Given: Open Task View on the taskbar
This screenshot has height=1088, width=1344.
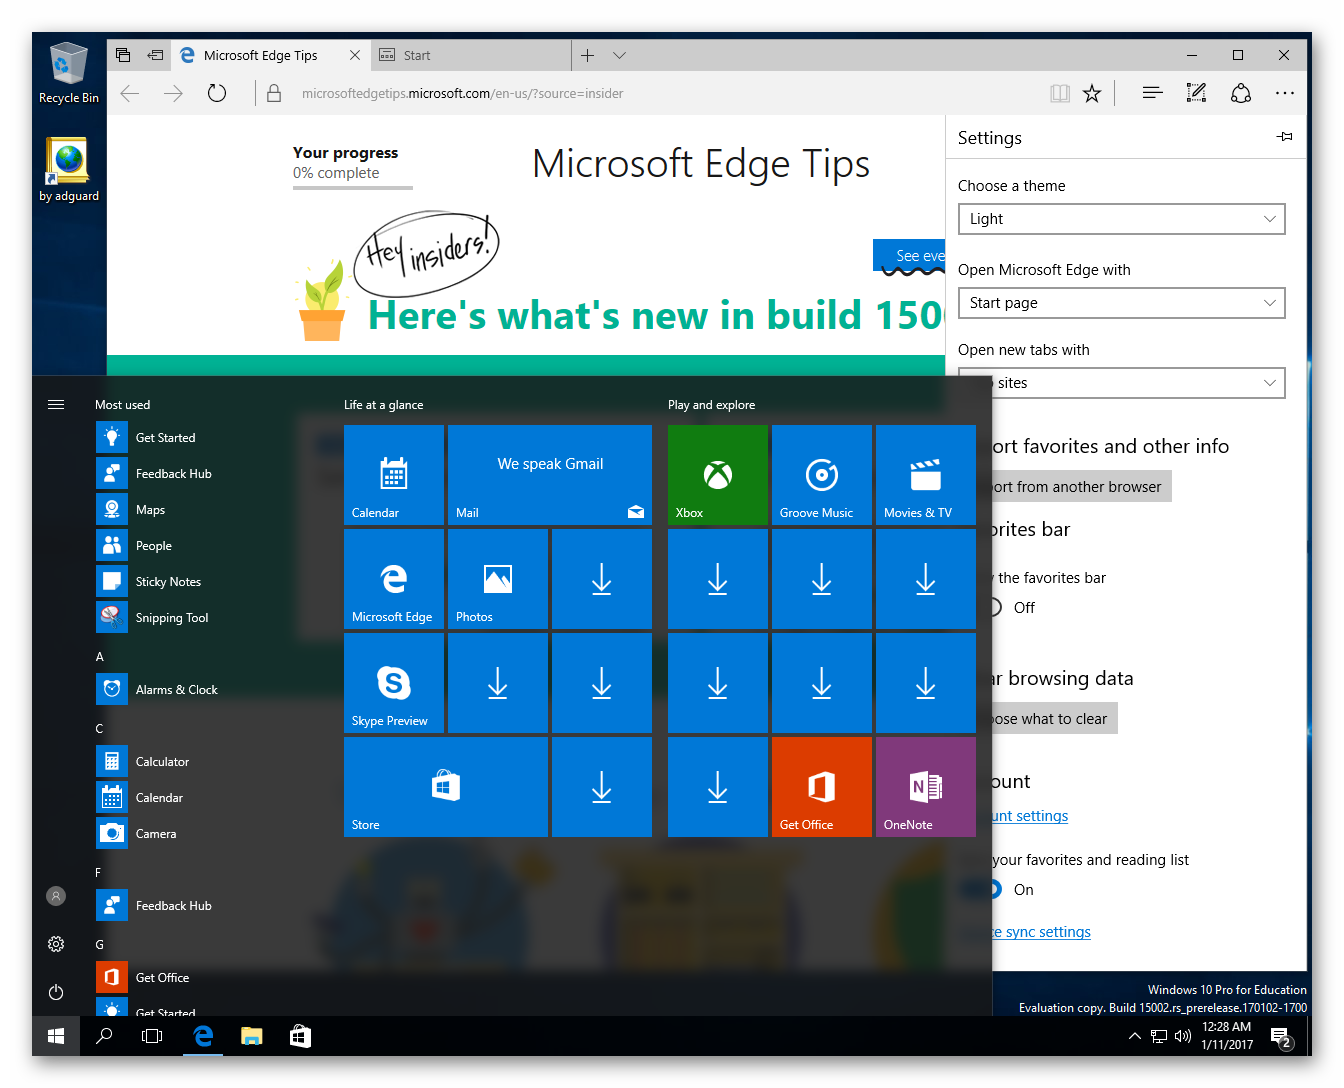Looking at the screenshot, I should click(x=152, y=1036).
